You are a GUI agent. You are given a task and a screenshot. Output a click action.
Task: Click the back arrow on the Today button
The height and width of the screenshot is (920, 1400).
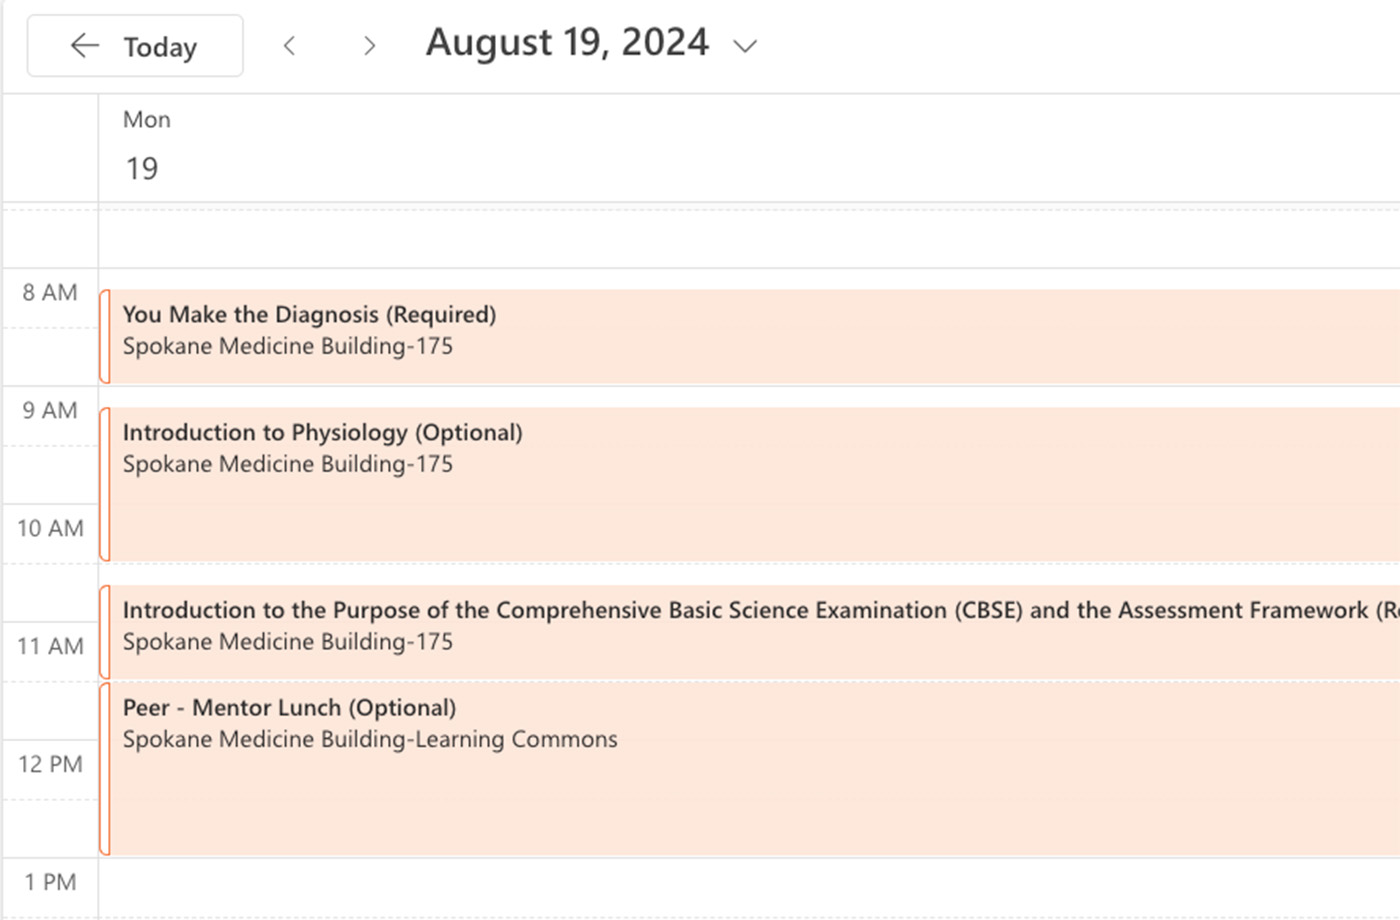click(x=85, y=45)
